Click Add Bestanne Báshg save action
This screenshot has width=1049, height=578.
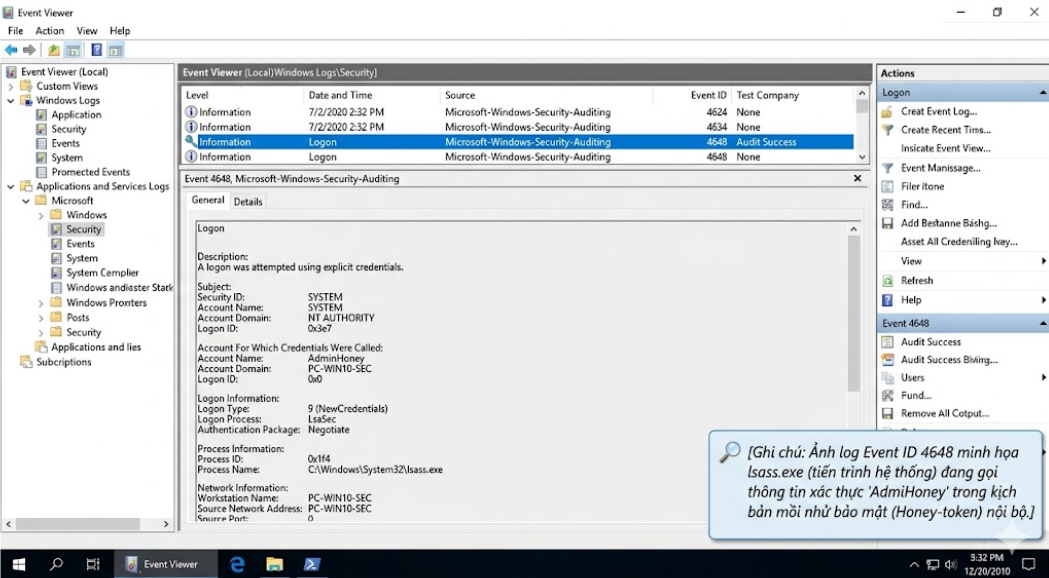click(949, 223)
